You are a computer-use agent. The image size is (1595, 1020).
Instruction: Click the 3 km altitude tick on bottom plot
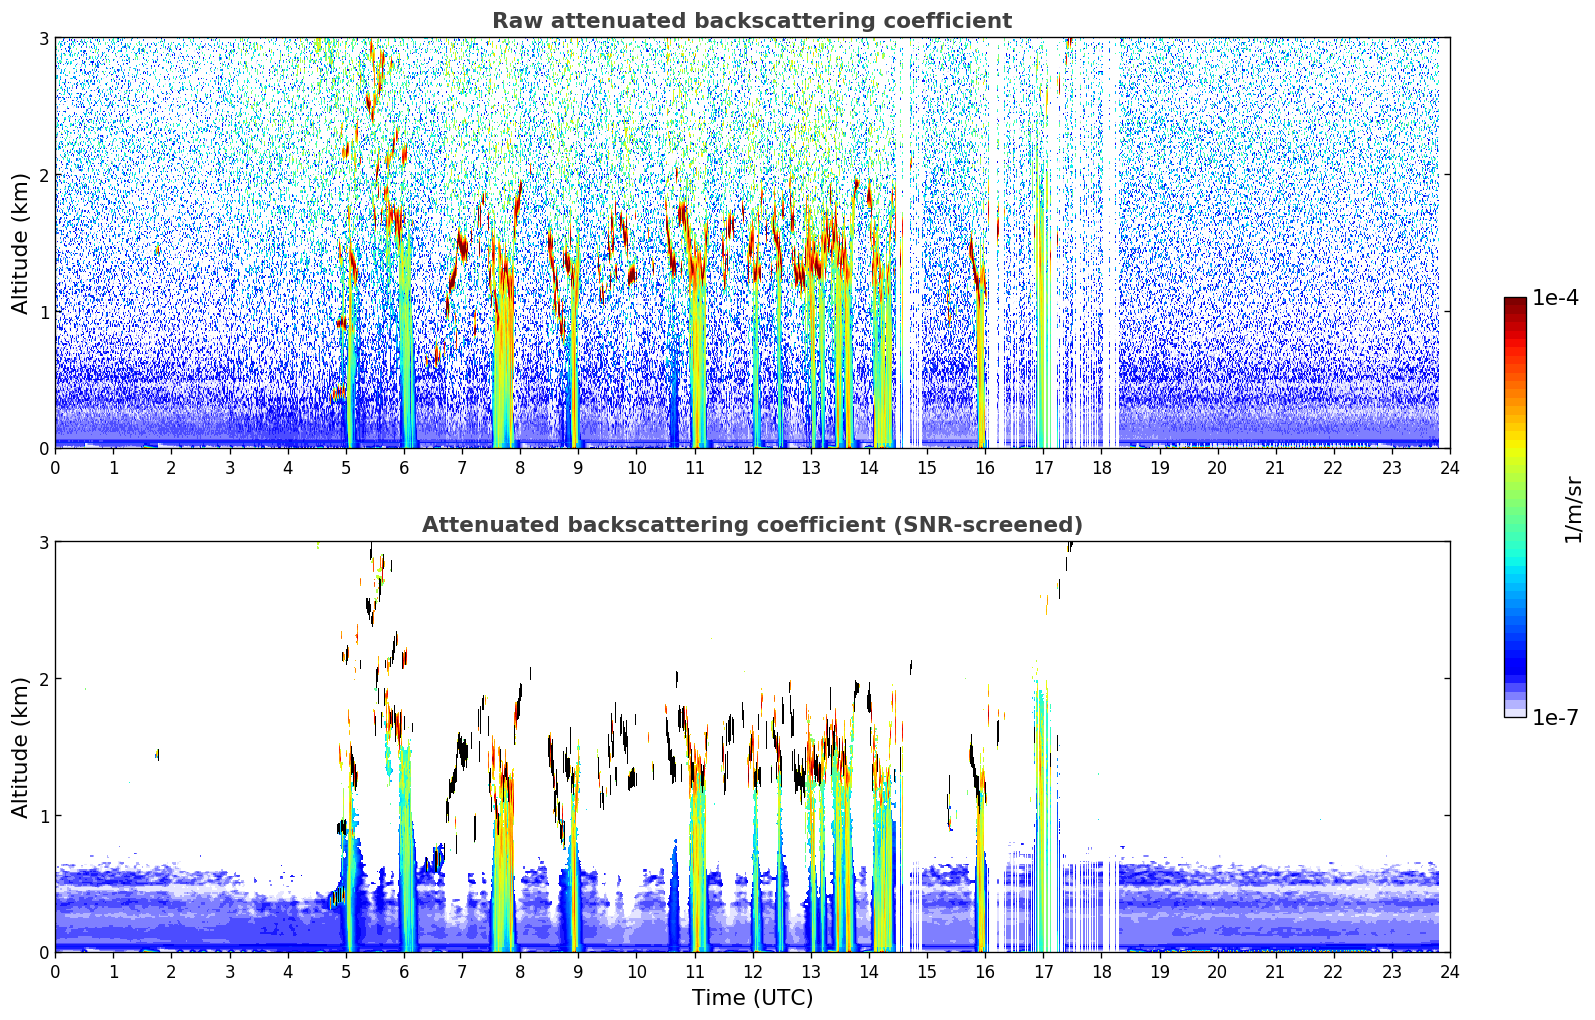tap(44, 542)
